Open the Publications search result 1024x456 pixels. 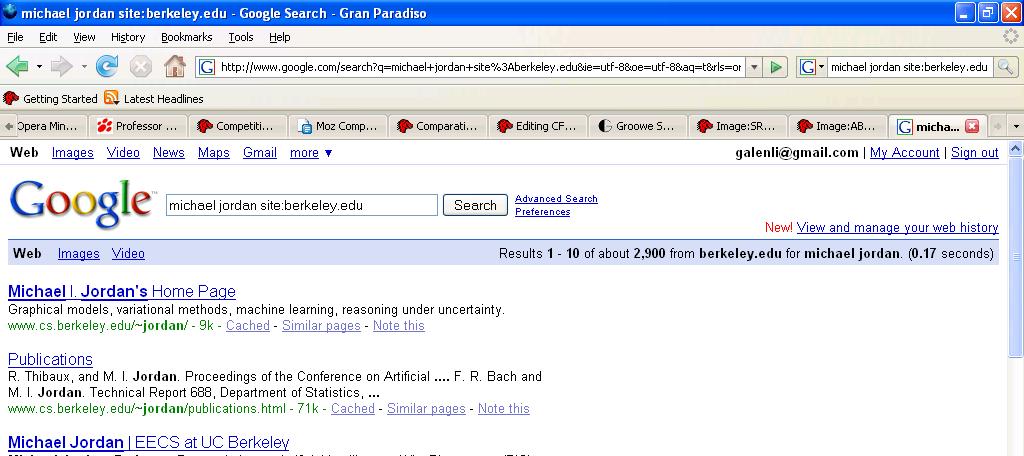pyautogui.click(x=50, y=359)
